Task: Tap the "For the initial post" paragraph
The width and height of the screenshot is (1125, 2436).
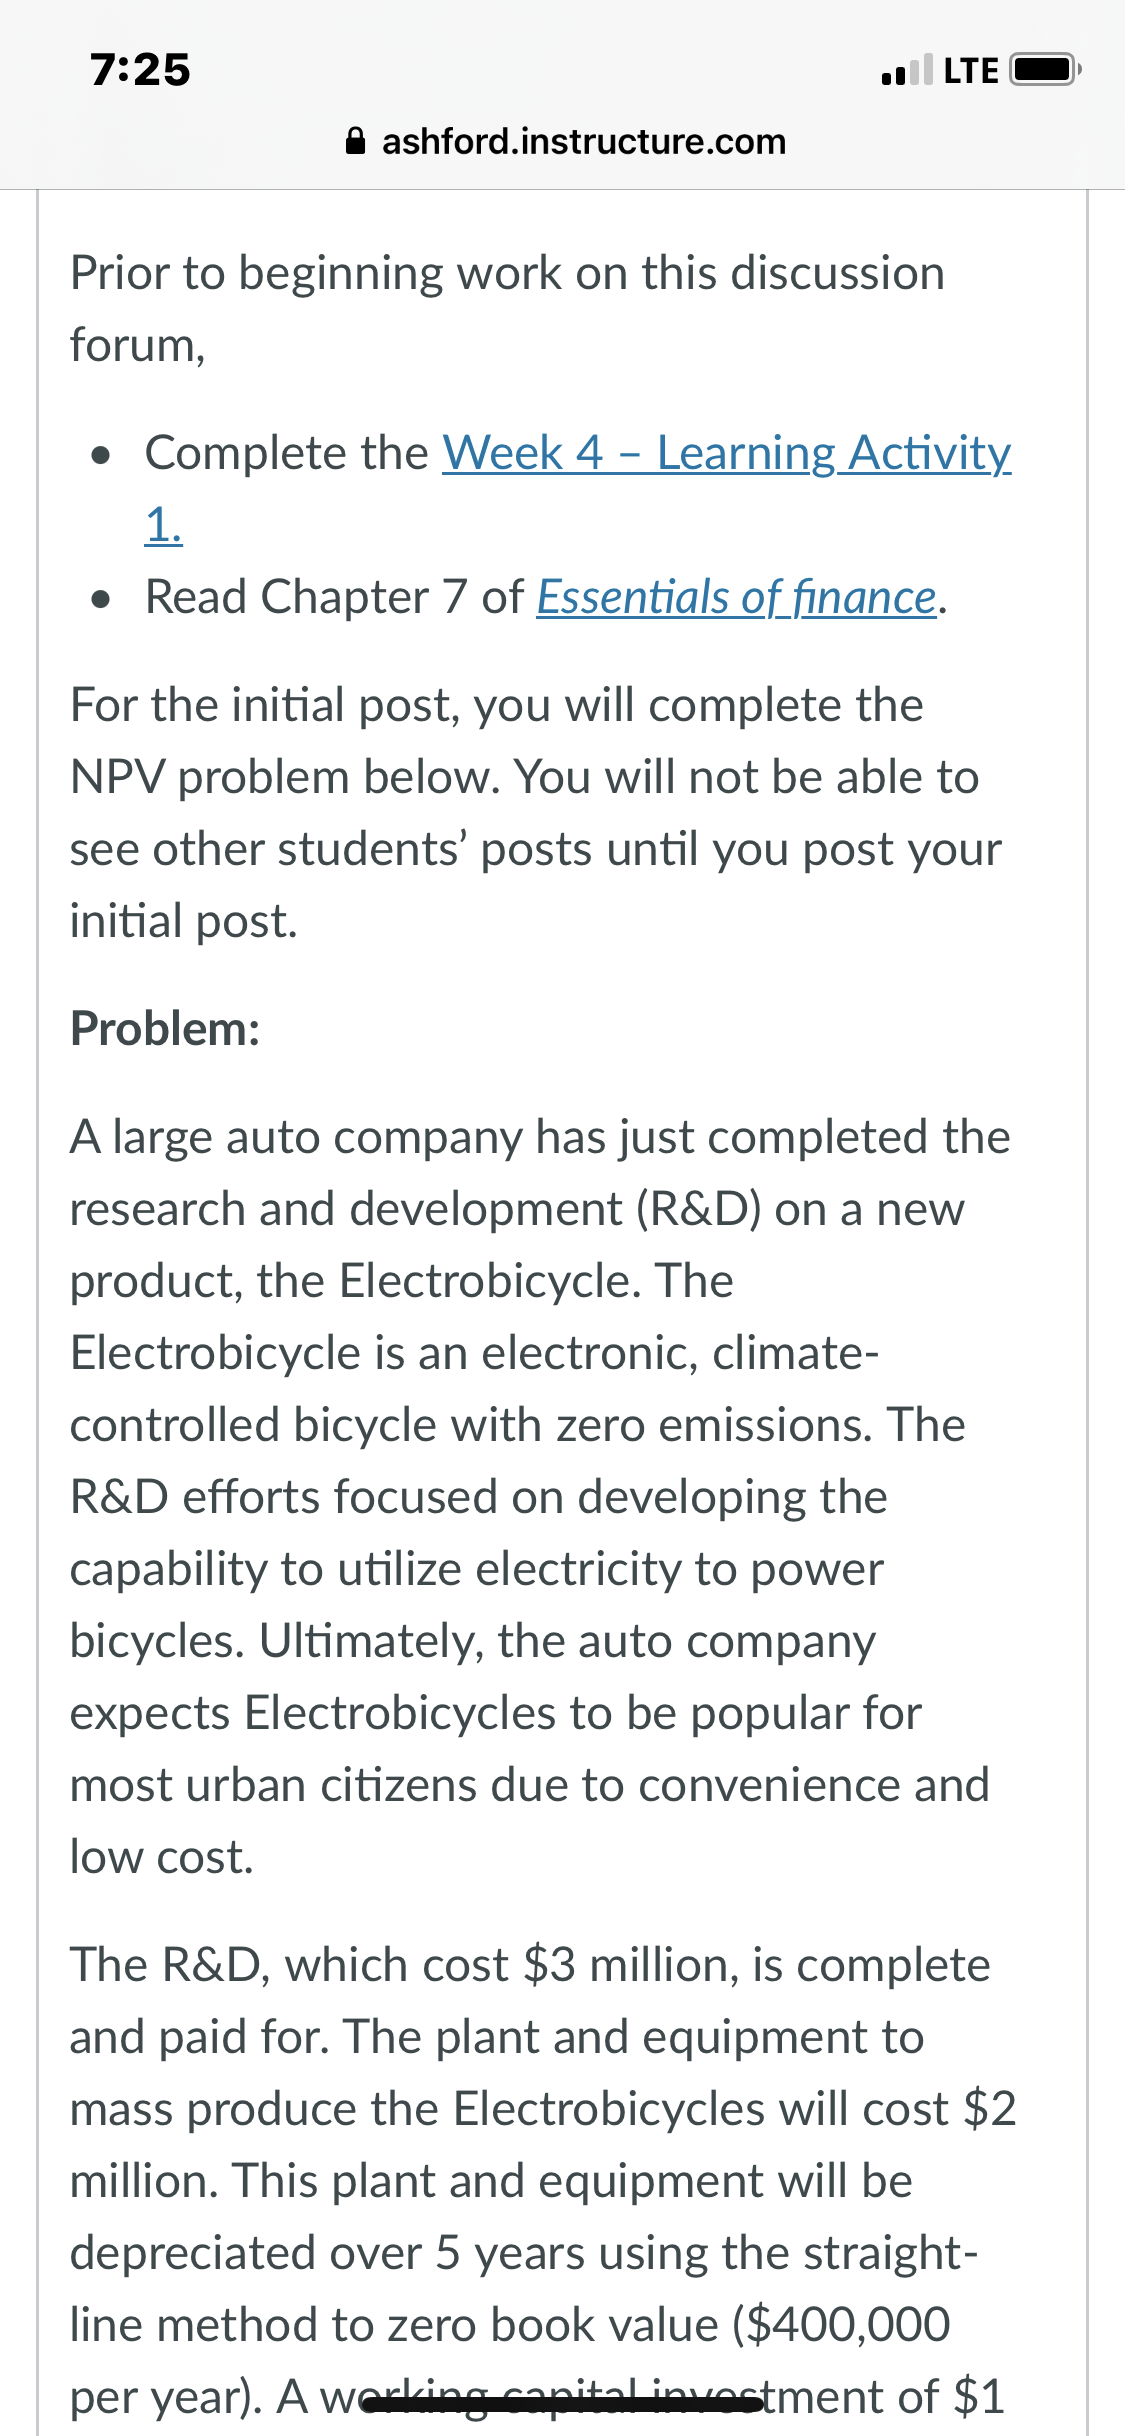Action: coord(536,813)
